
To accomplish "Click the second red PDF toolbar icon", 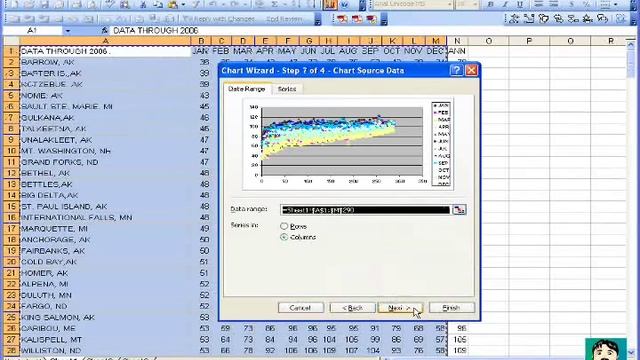I will pos(357,19).
